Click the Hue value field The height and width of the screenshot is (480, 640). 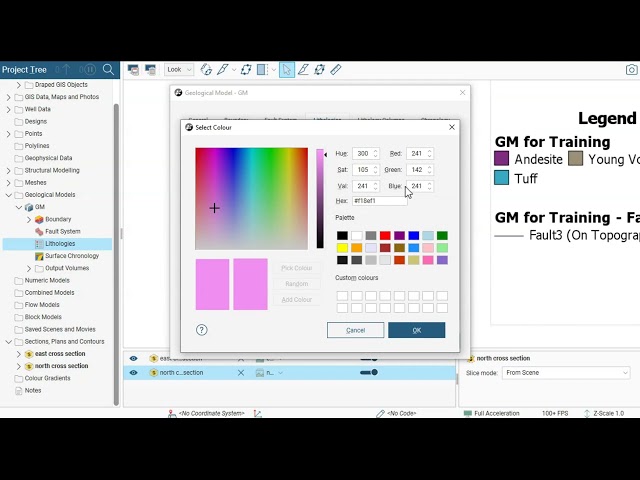click(362, 153)
